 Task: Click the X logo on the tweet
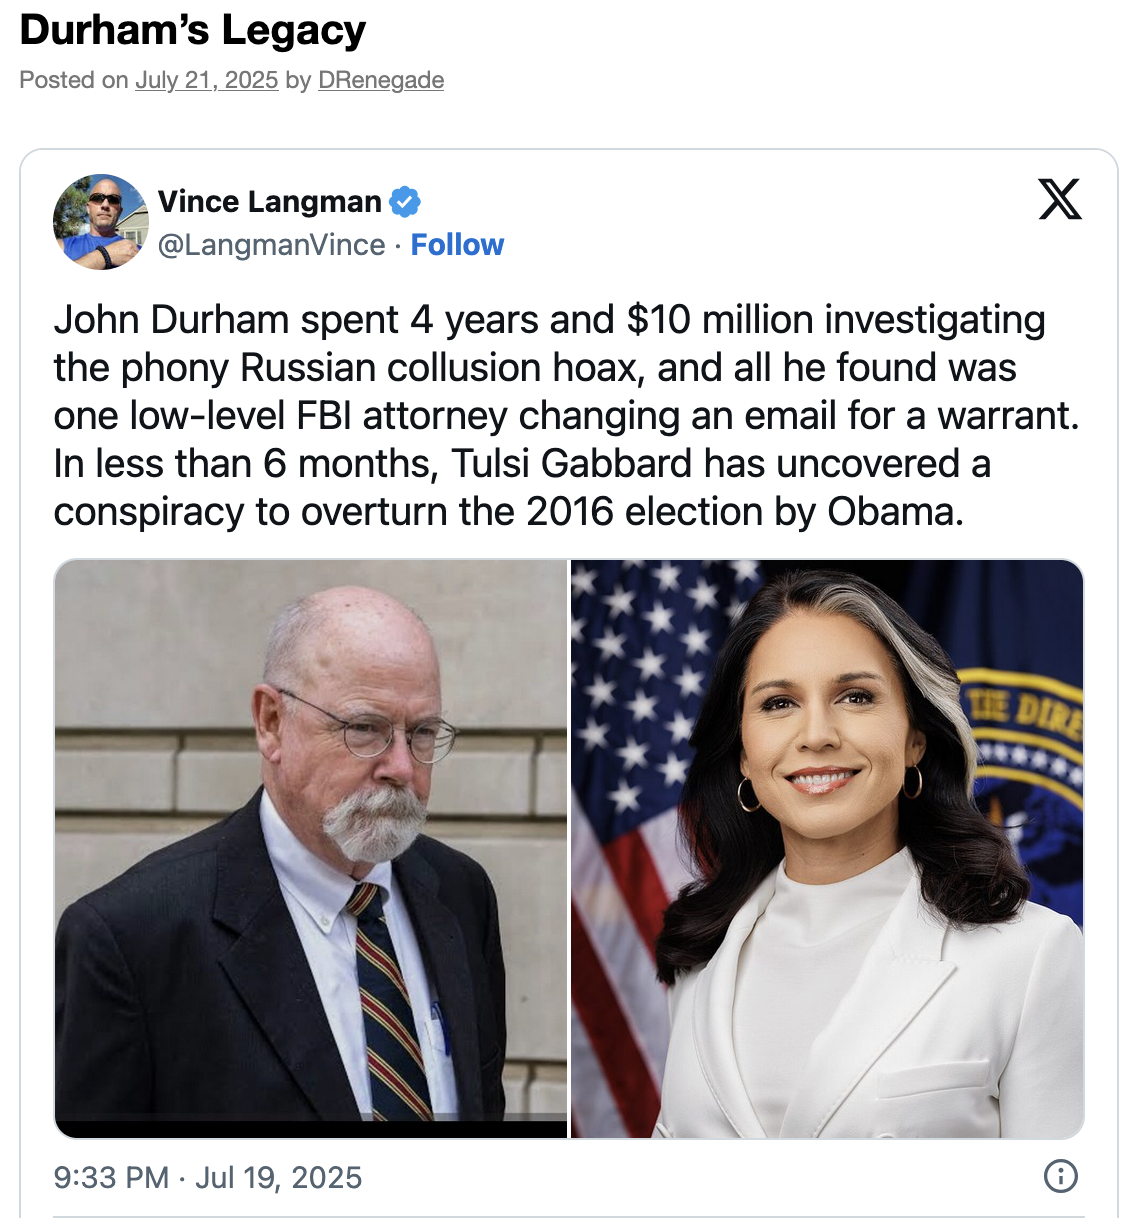coord(1060,199)
